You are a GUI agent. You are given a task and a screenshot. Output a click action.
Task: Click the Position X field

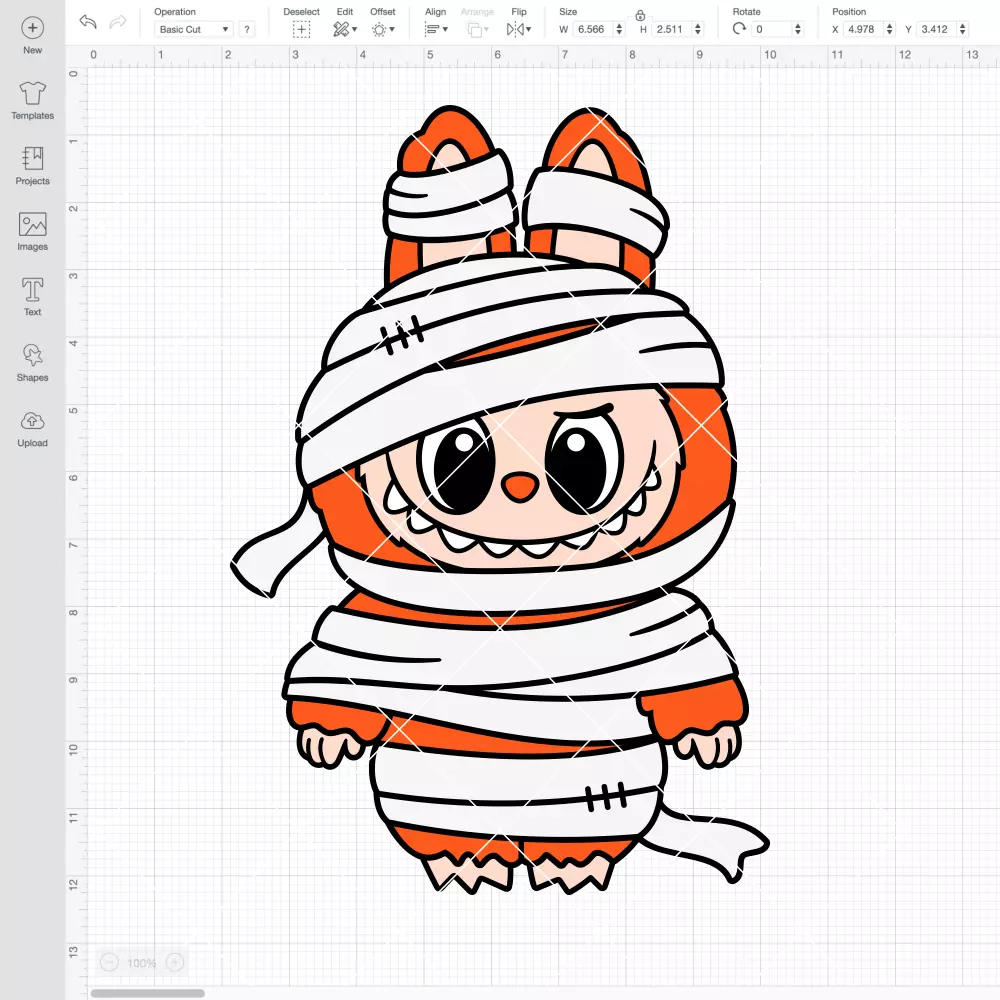click(863, 29)
